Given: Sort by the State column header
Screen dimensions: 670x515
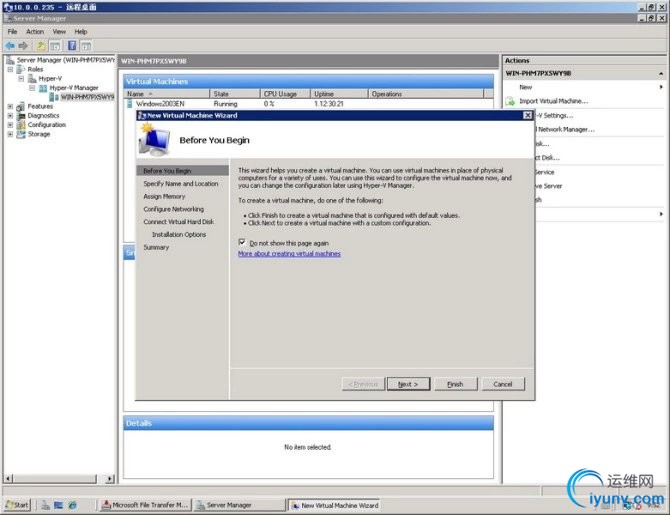Looking at the screenshot, I should (x=235, y=94).
